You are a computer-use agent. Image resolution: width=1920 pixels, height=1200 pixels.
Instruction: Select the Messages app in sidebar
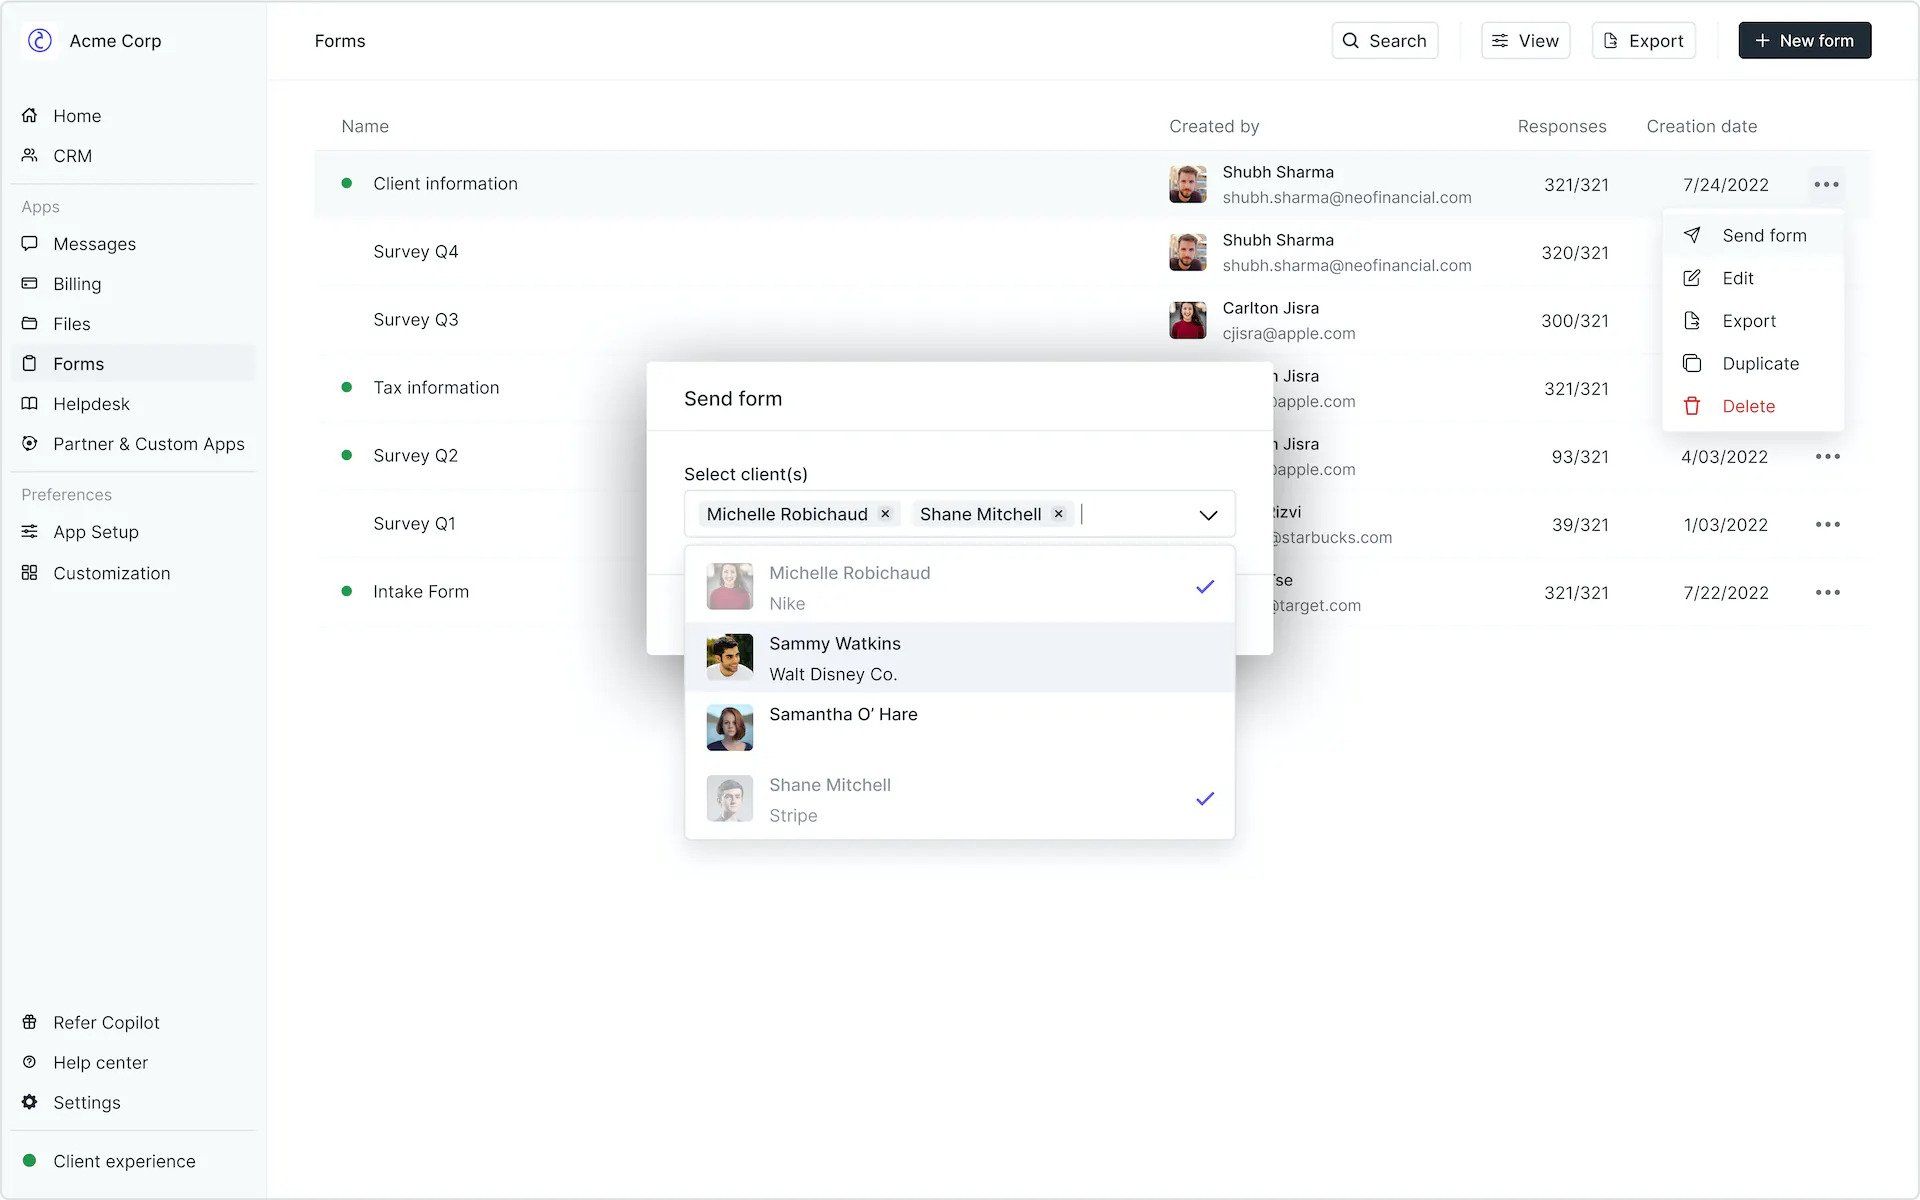[93, 243]
